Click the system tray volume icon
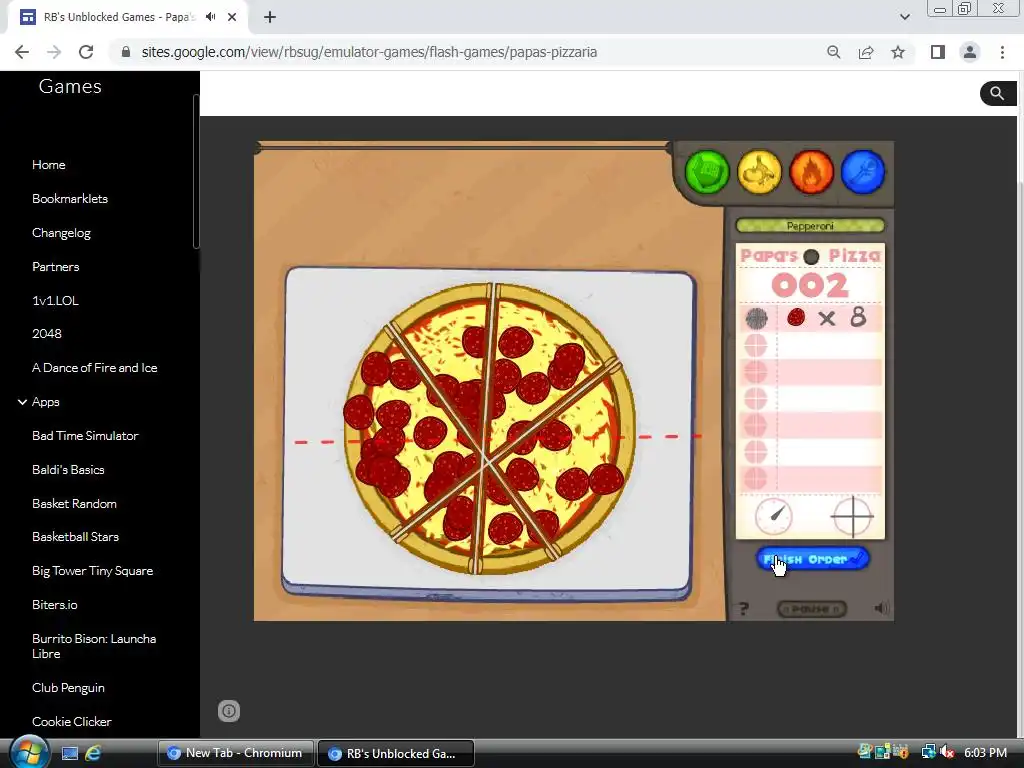Screen dimensions: 1024x768 coord(947,753)
